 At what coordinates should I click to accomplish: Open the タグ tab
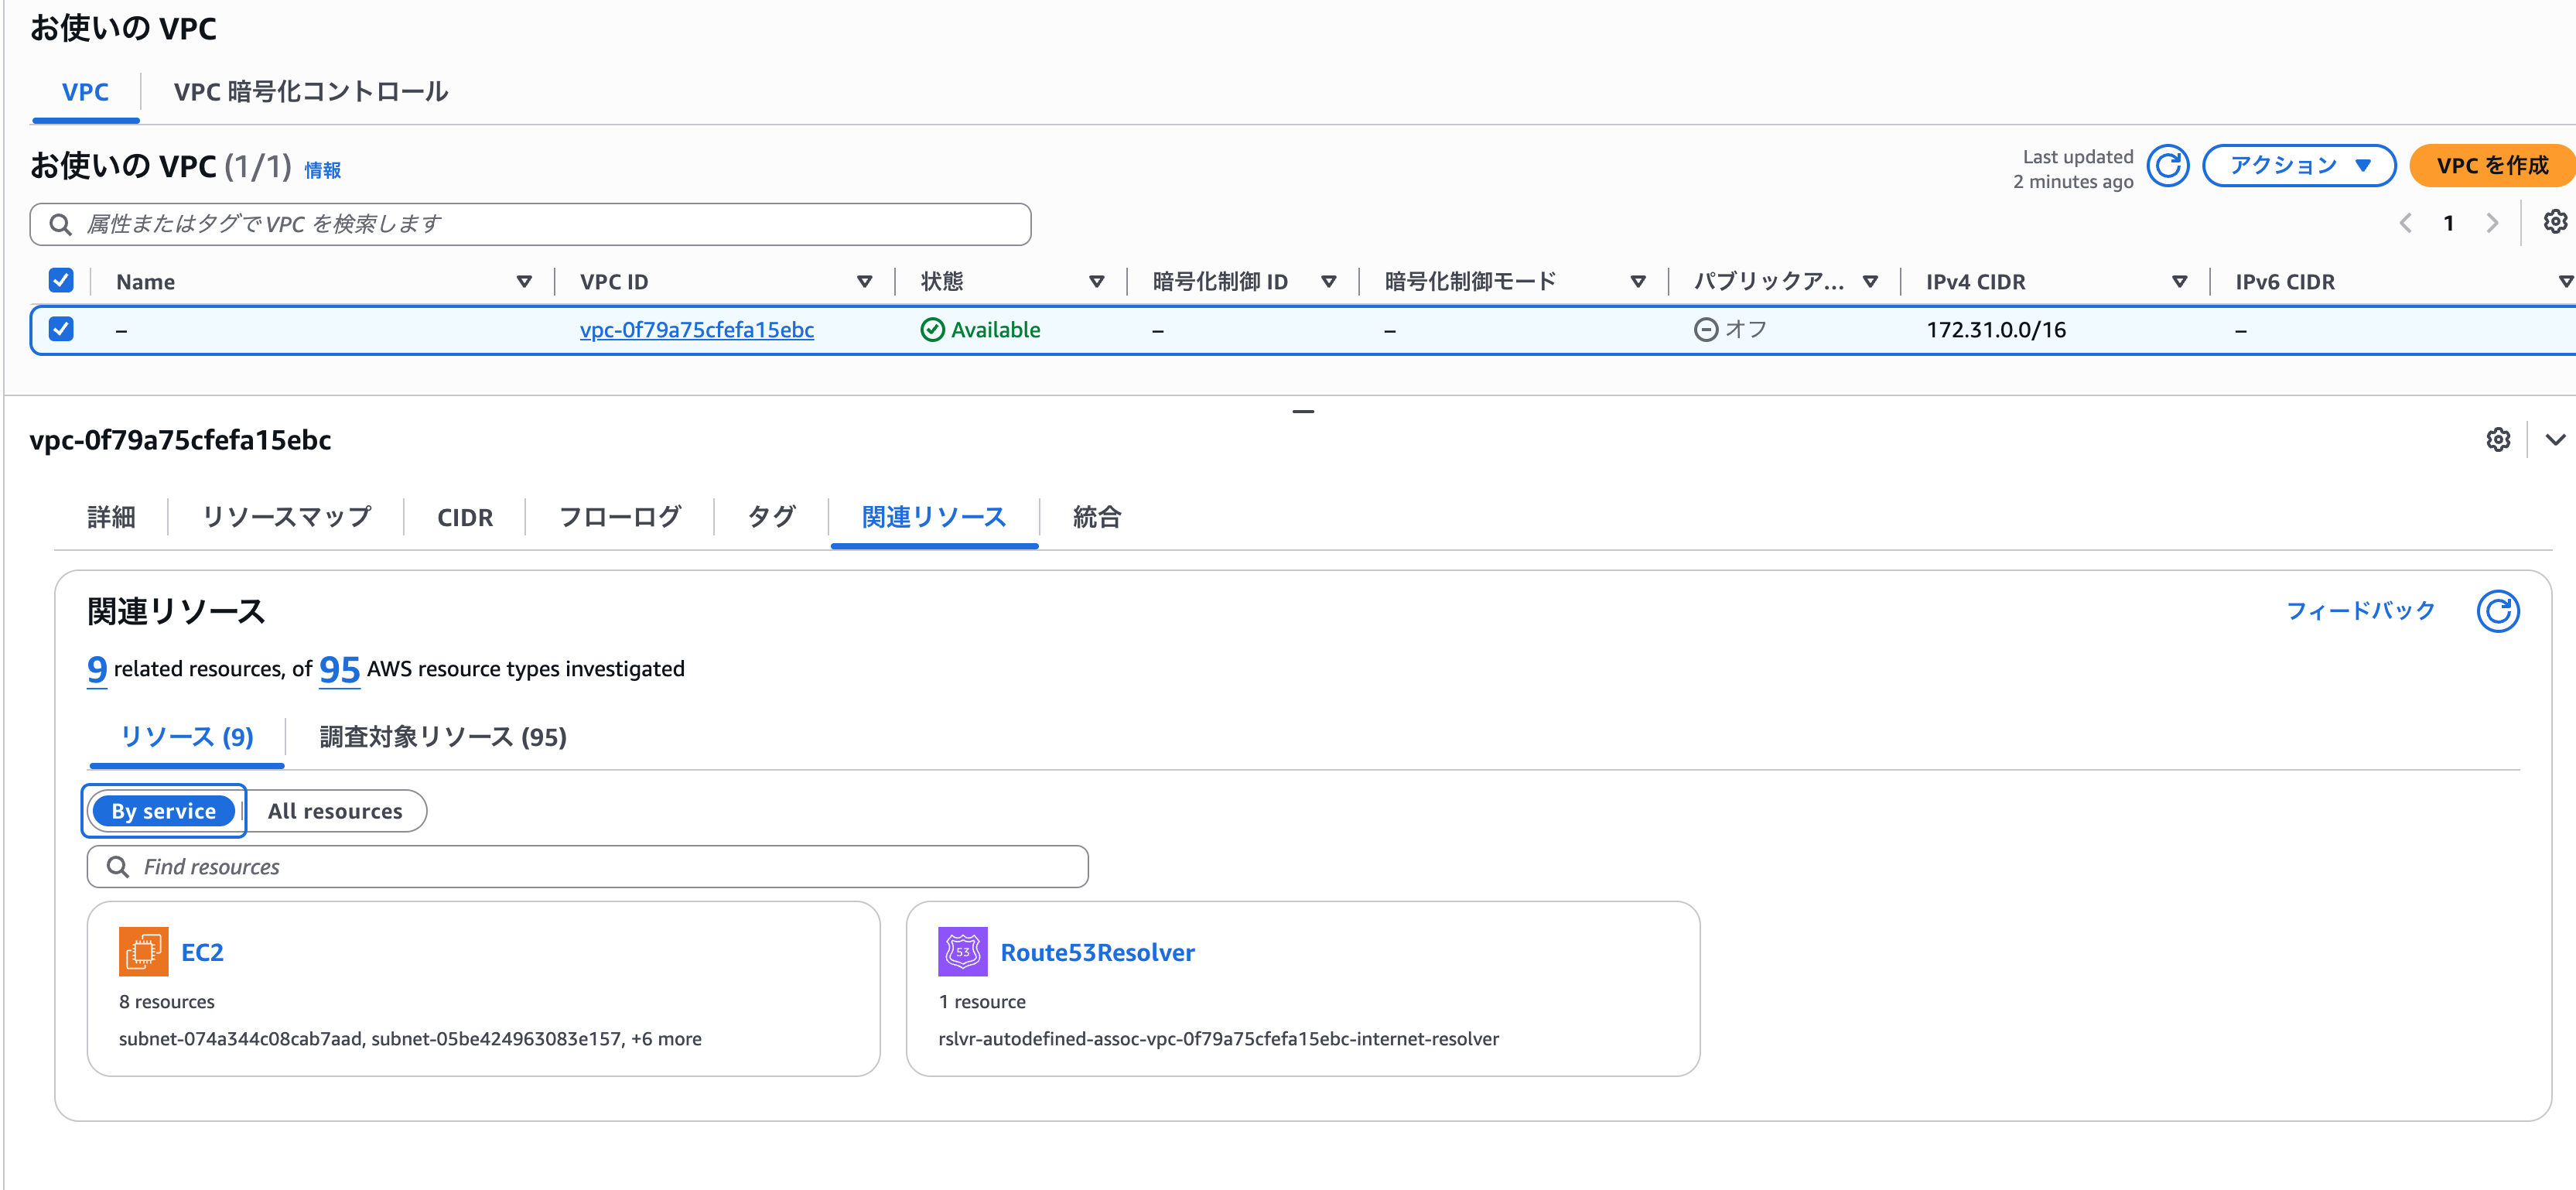[771, 517]
